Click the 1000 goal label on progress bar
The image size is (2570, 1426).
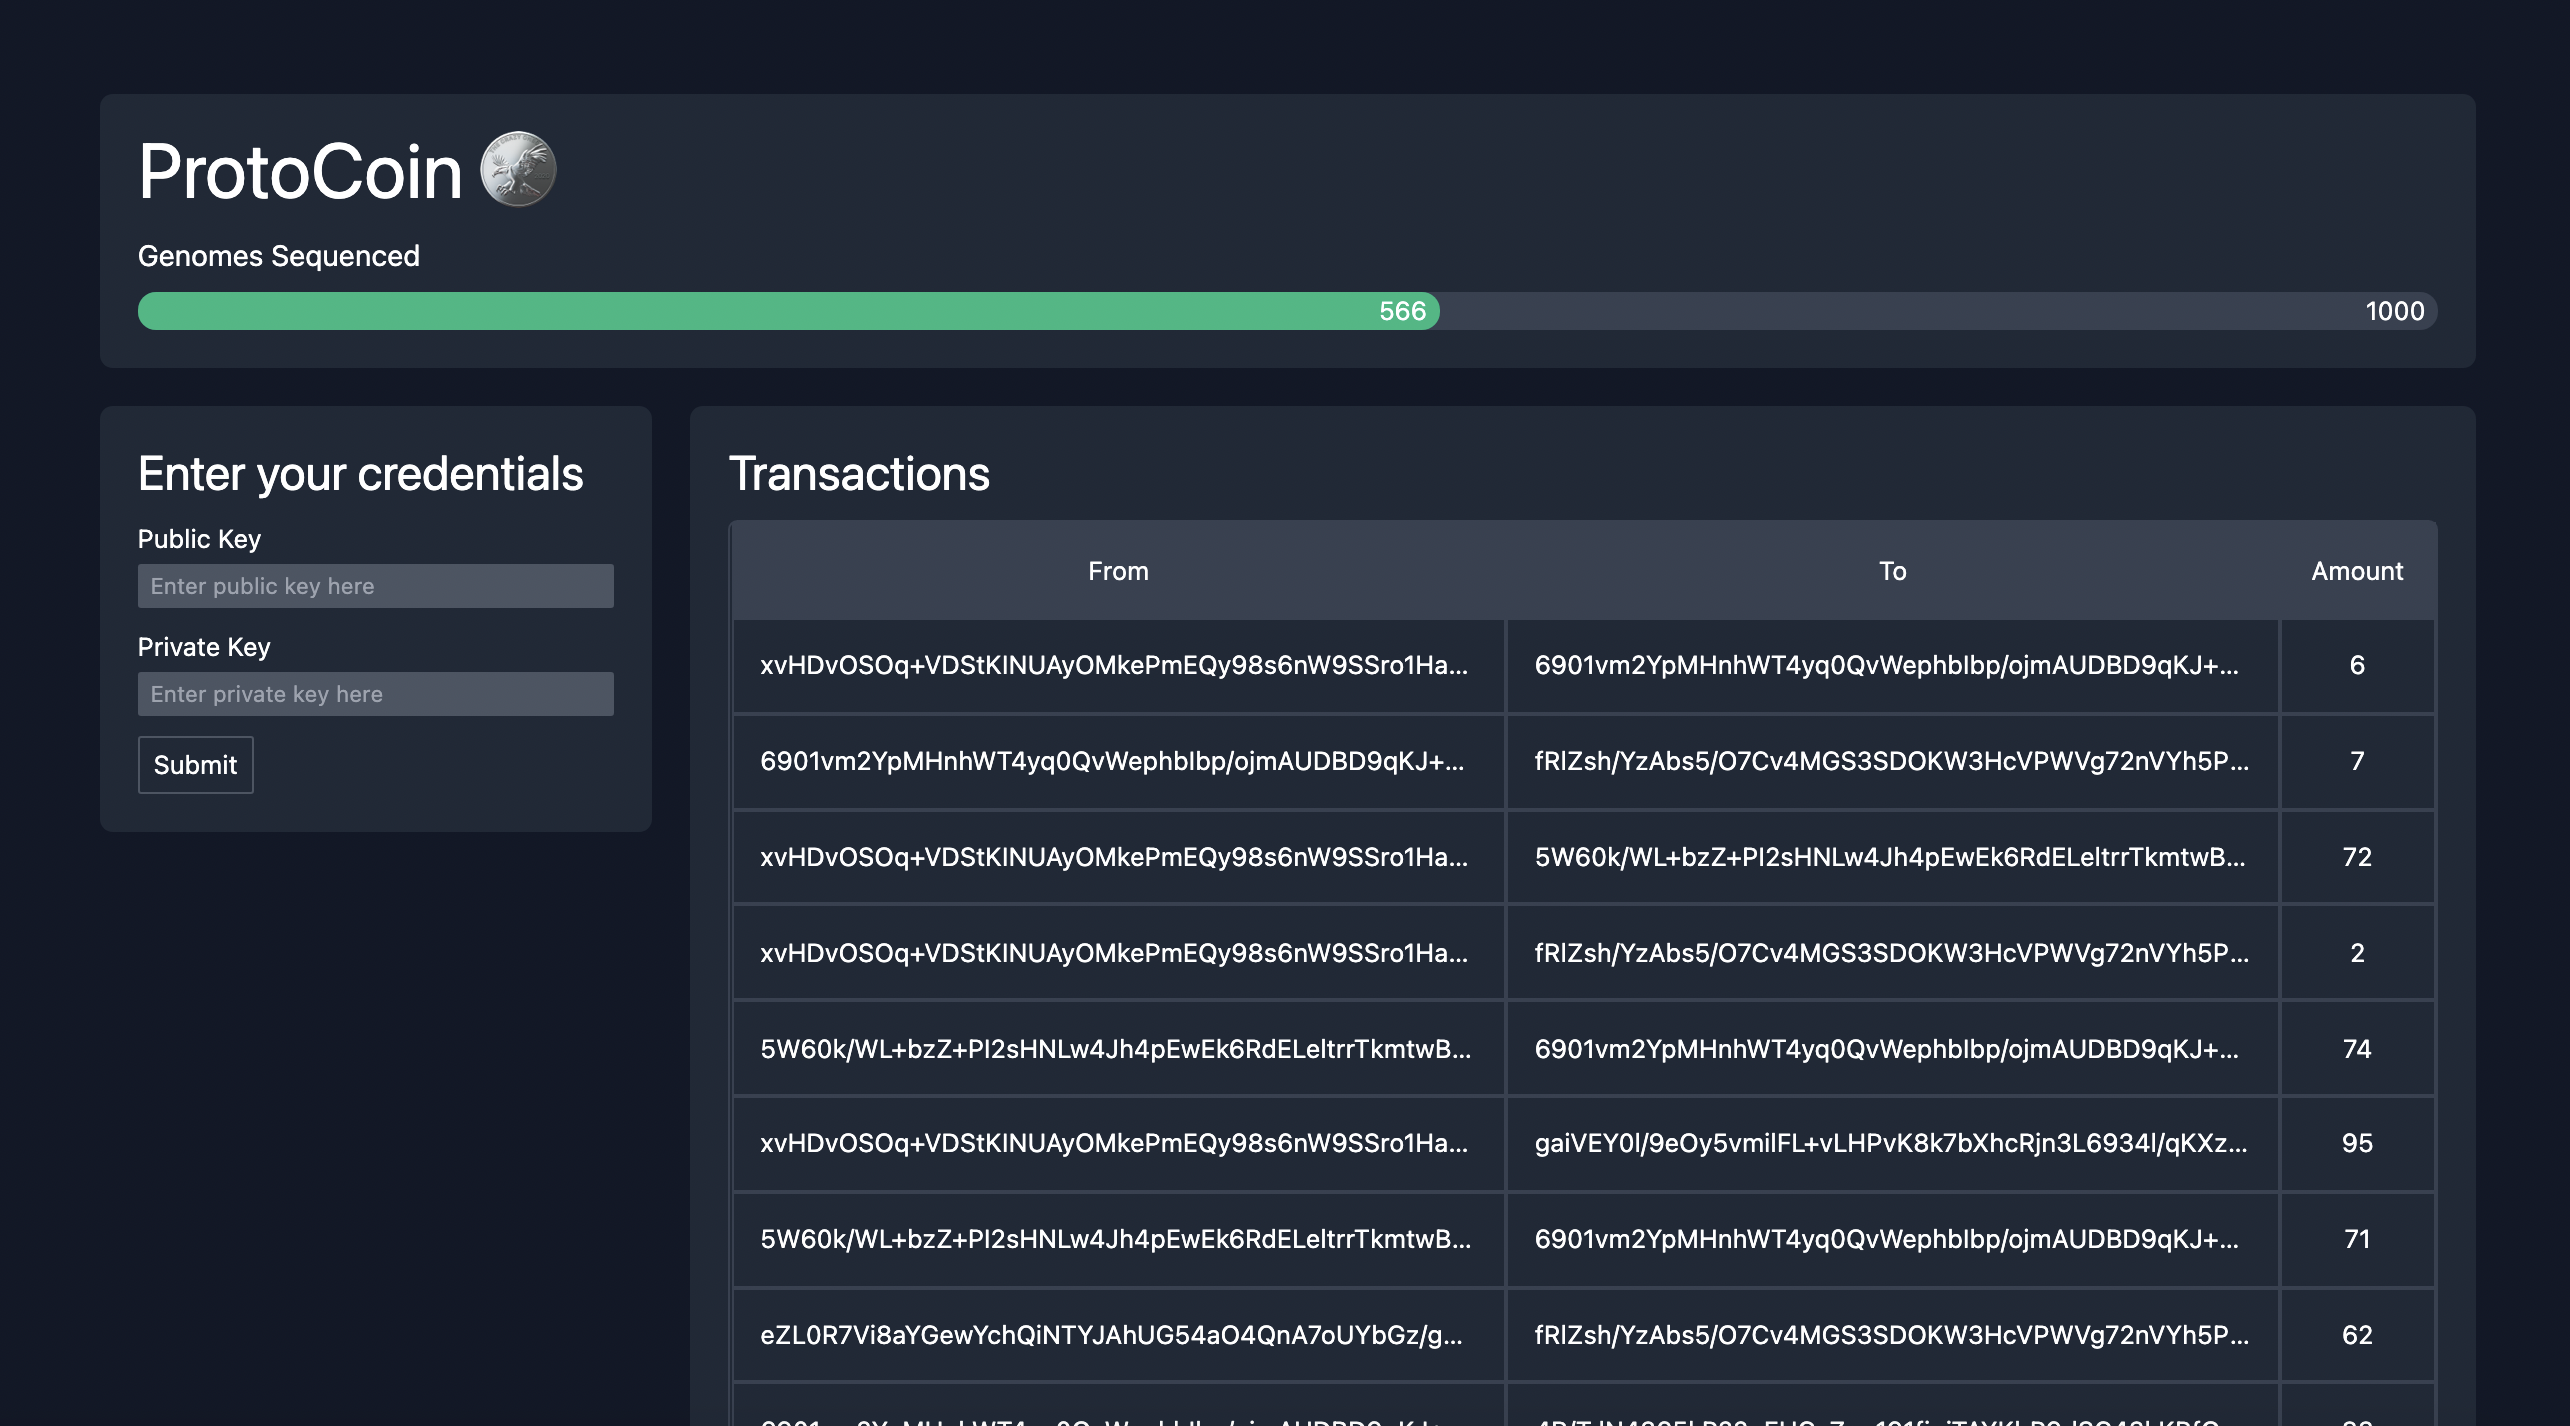pos(2394,311)
